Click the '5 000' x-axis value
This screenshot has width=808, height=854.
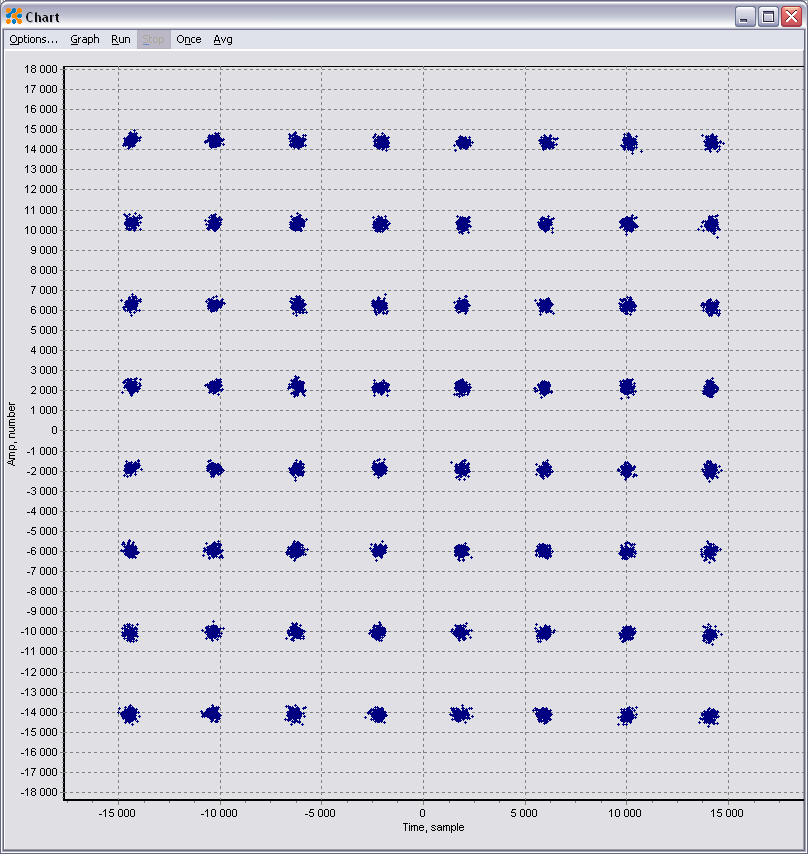524,813
